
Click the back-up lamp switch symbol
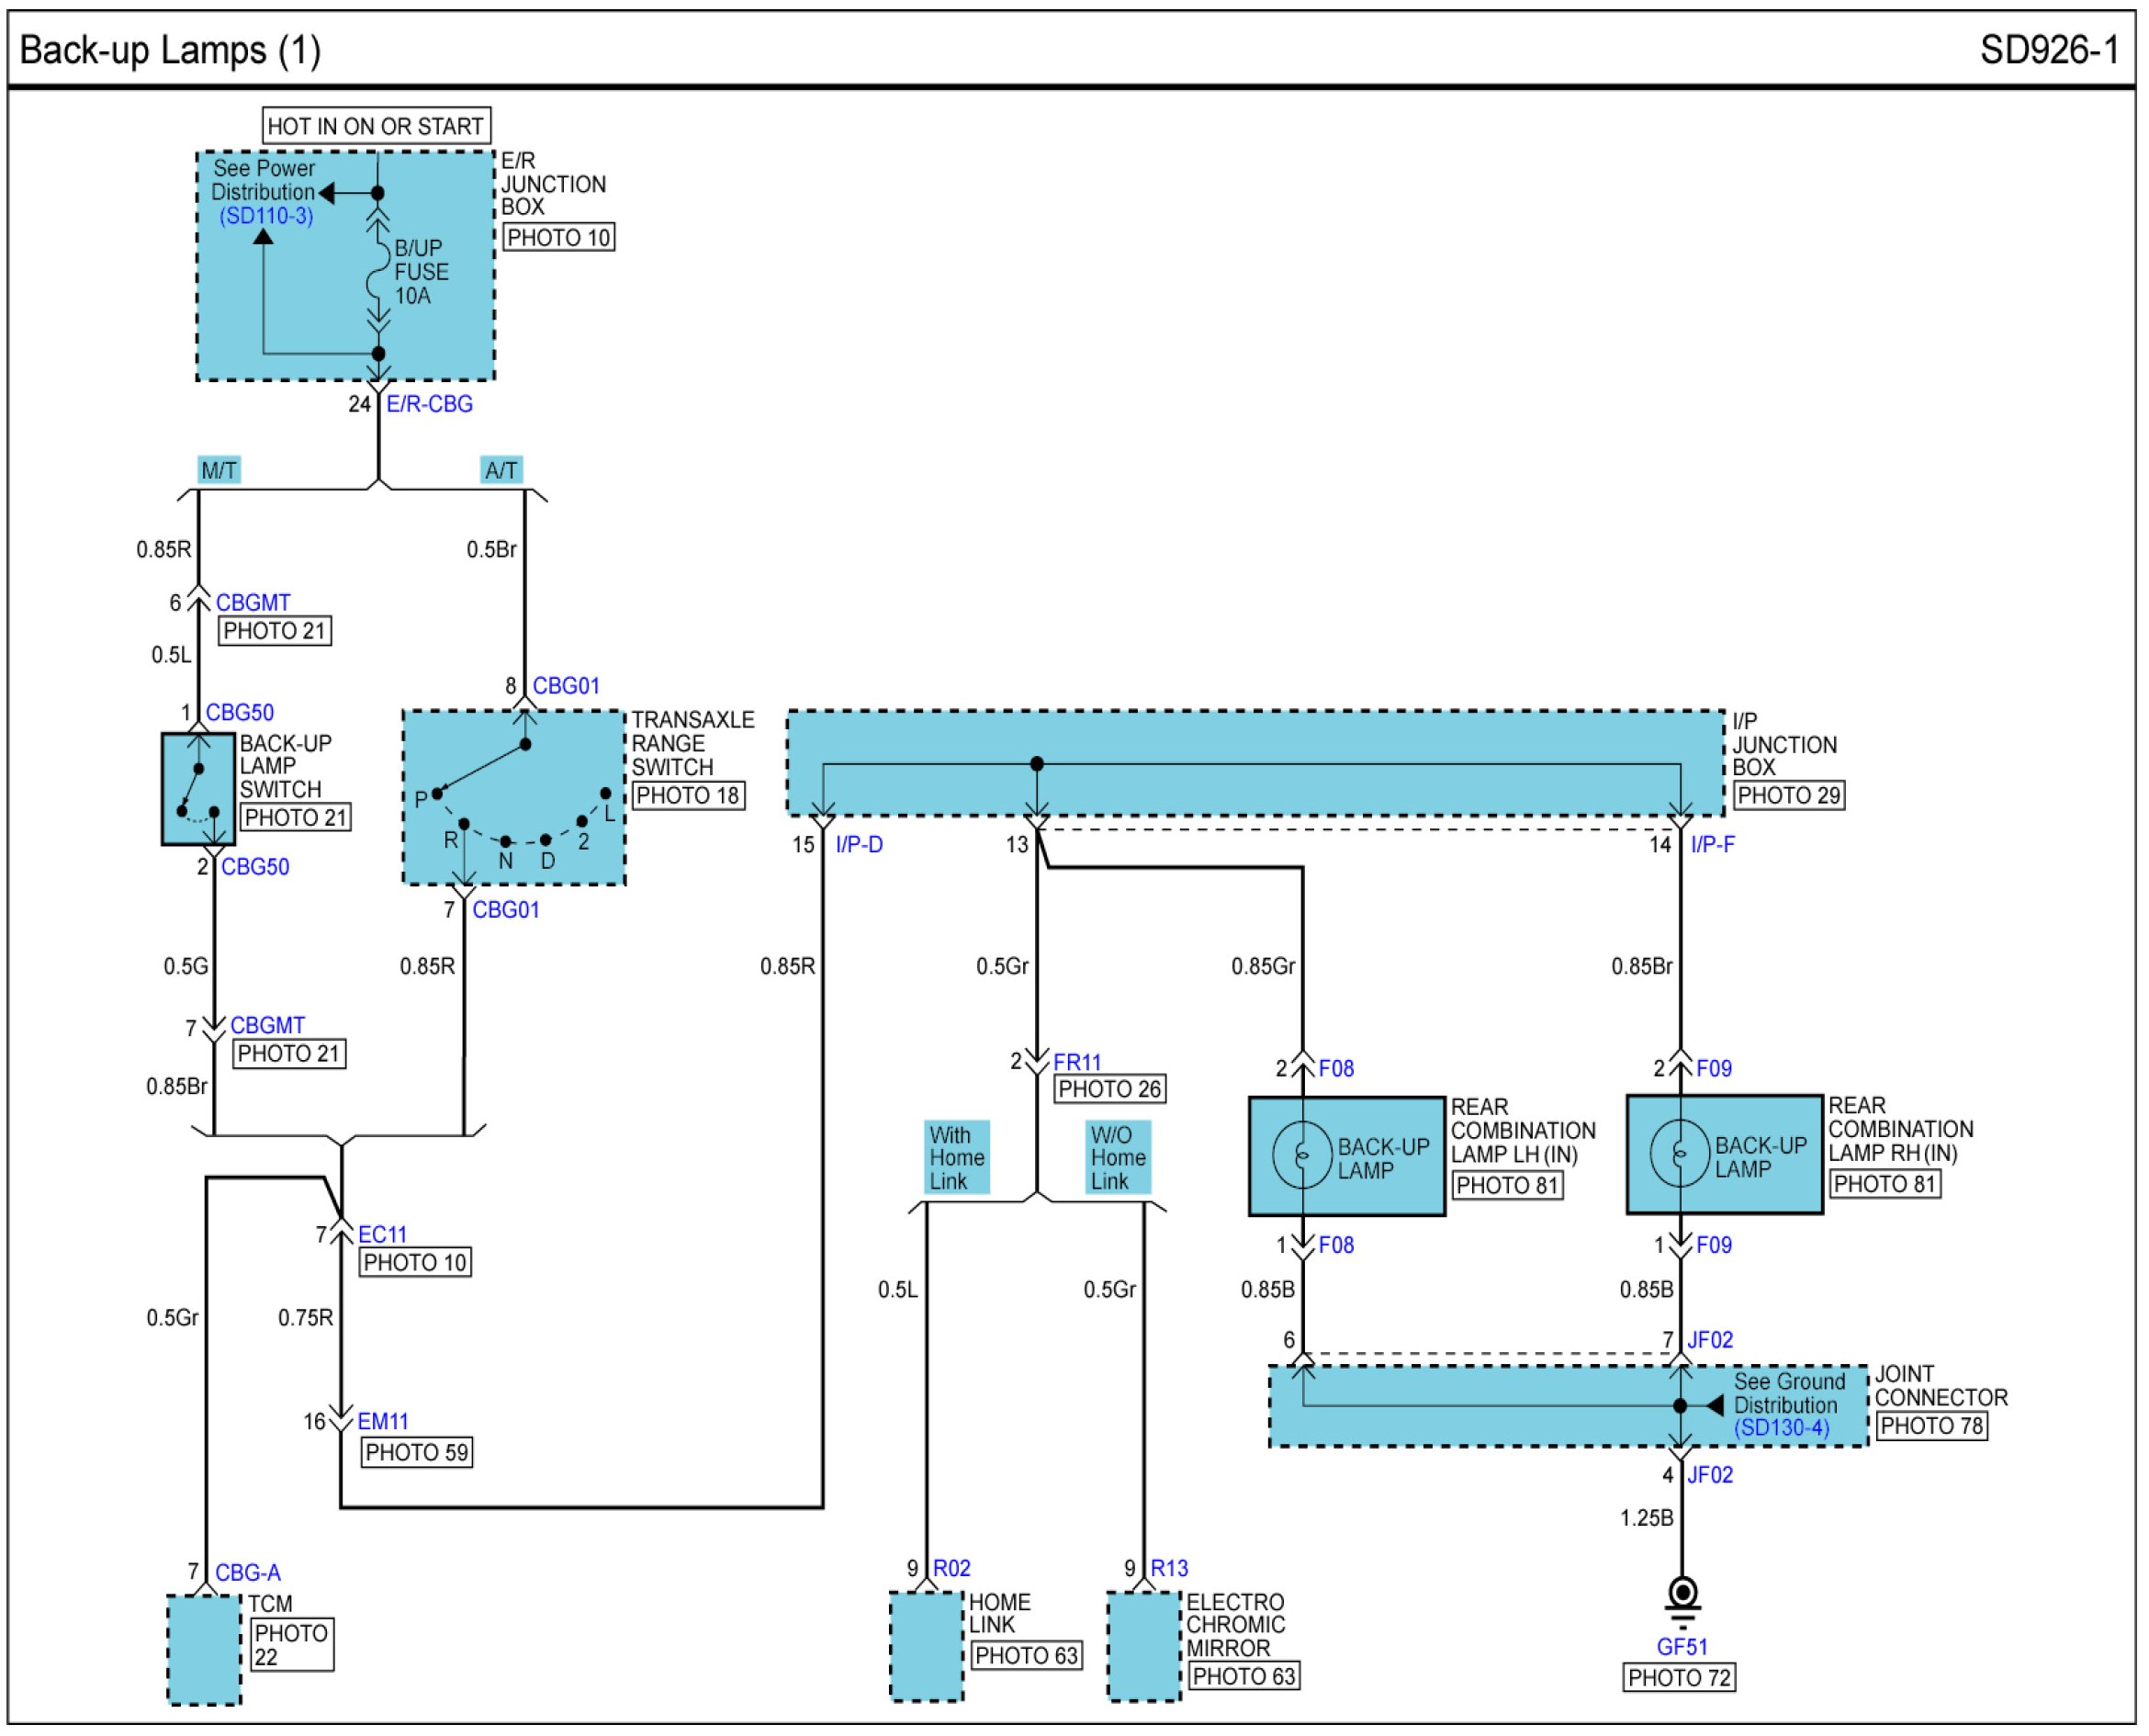[198, 789]
